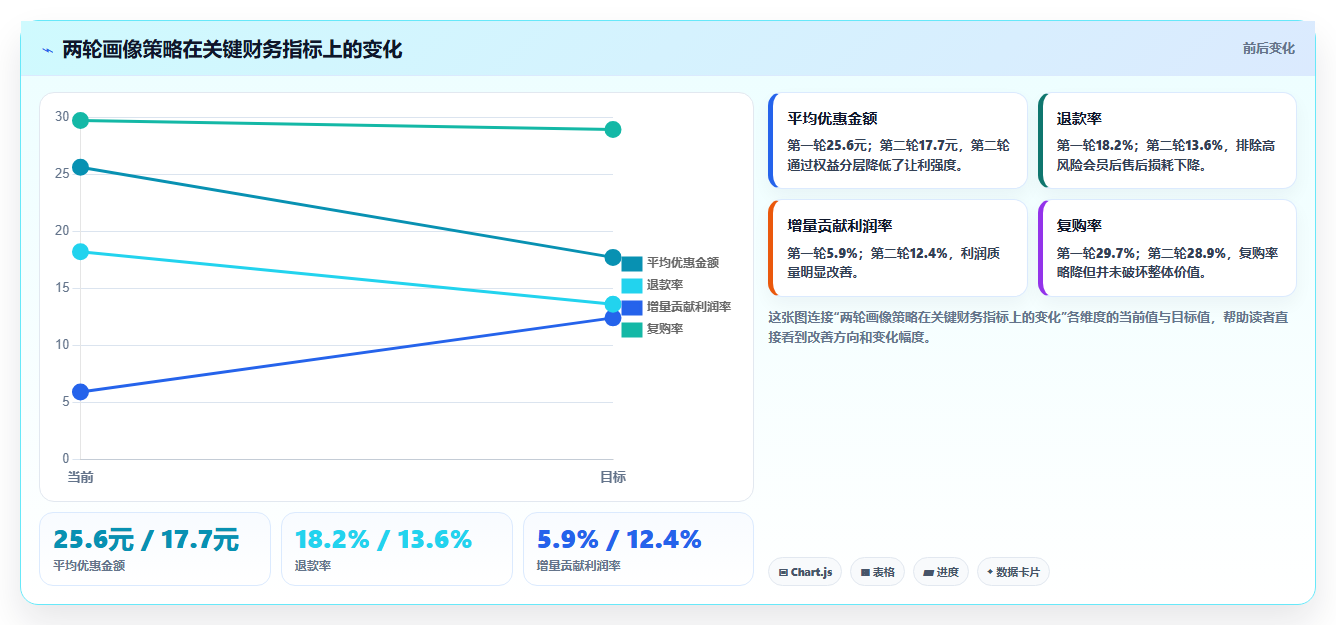The image size is (1336, 625).
Task: Click the dashboard title 两轮画像策略在关键财务指标上的变化
Action: coord(232,49)
